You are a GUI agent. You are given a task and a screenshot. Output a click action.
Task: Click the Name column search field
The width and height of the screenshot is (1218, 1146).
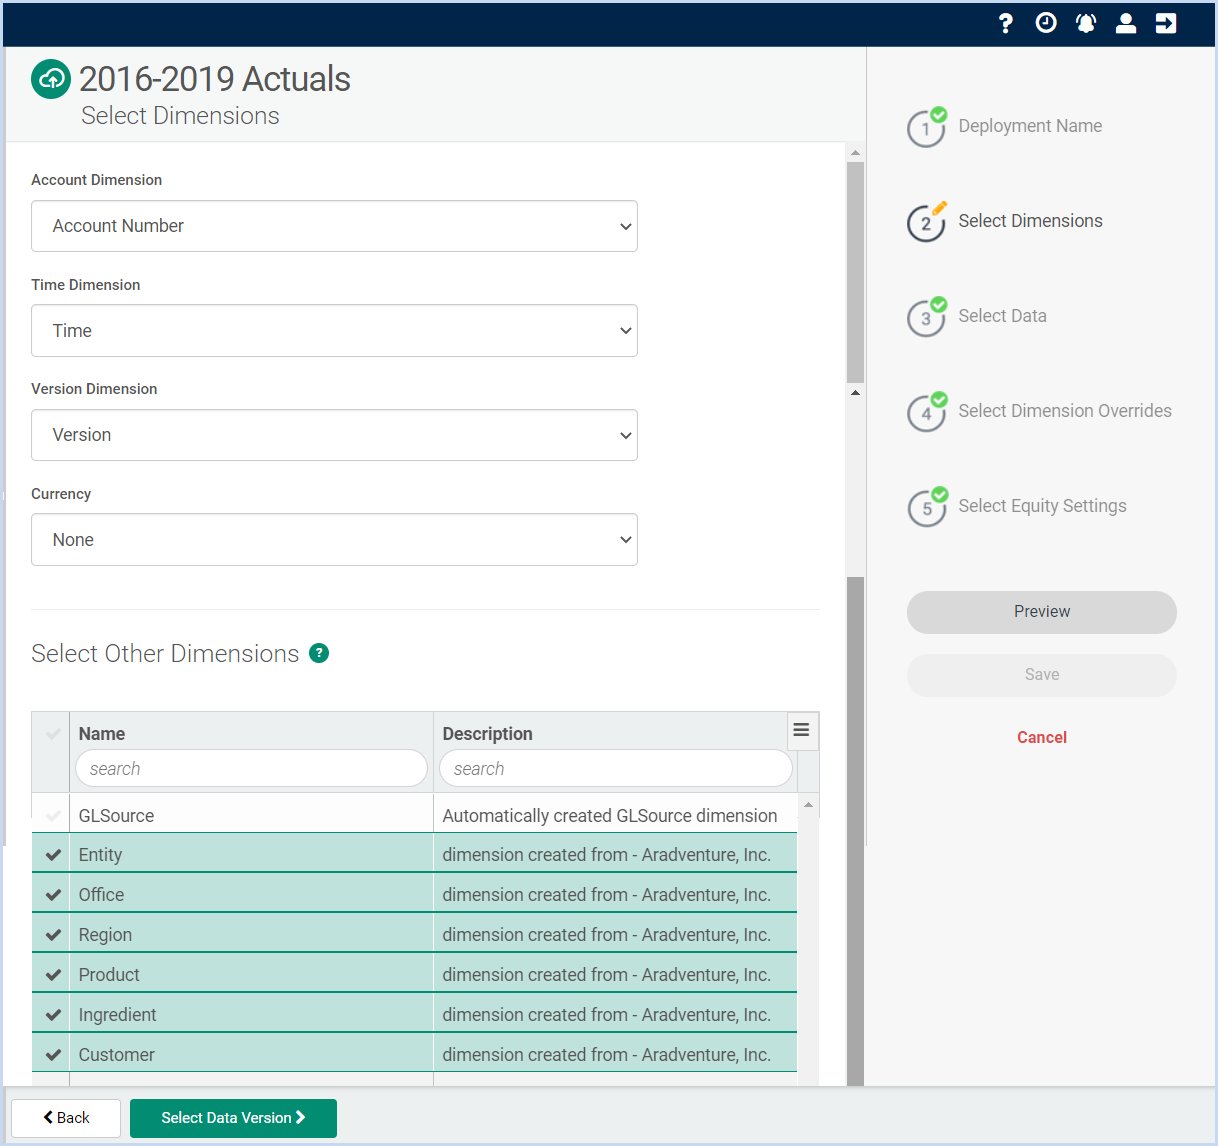pos(251,768)
